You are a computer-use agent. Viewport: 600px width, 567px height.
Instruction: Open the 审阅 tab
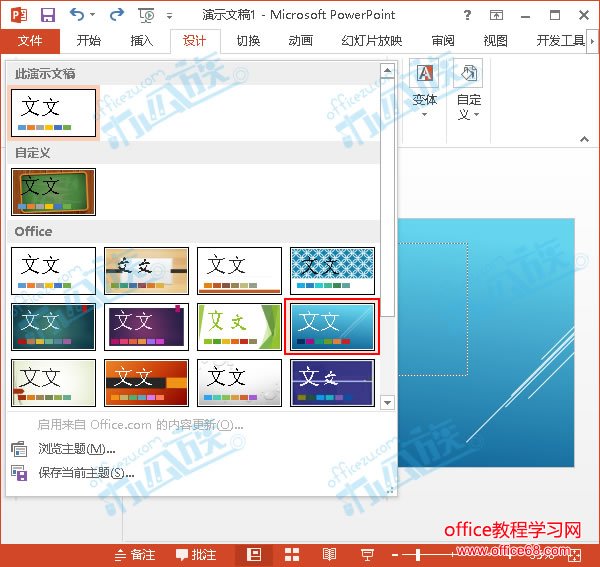443,41
